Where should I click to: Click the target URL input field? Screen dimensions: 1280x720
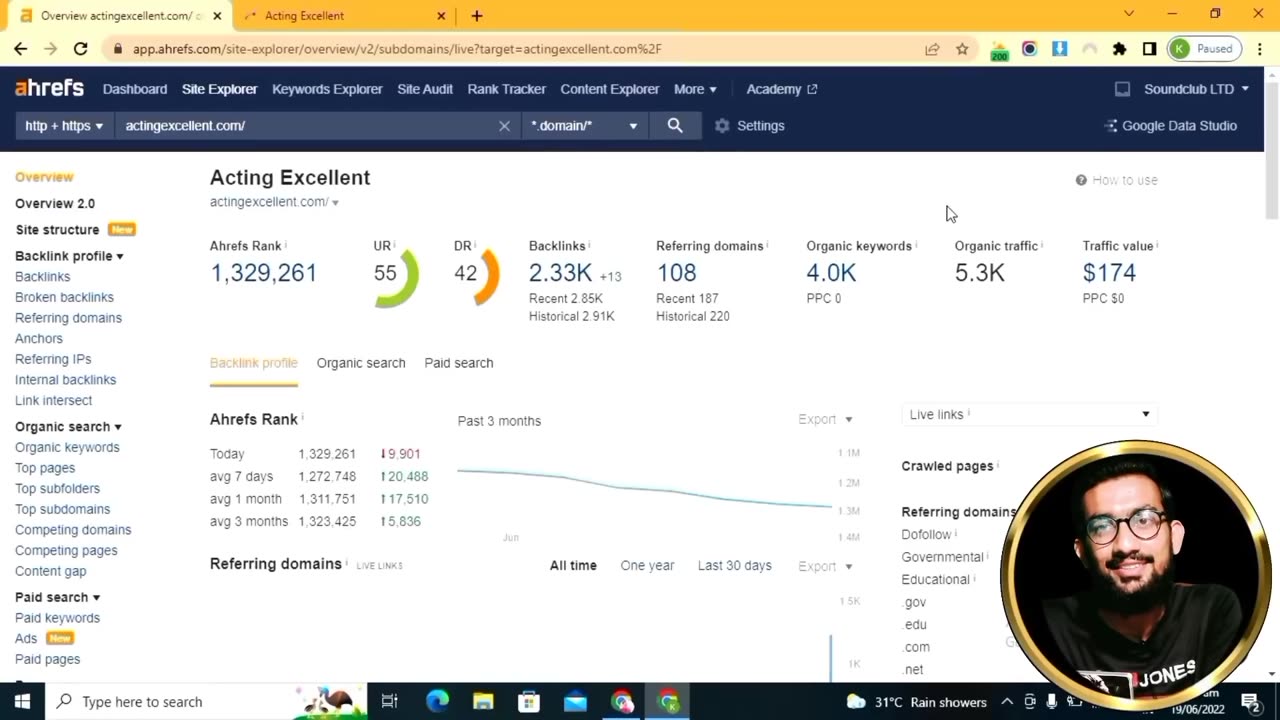pos(305,126)
